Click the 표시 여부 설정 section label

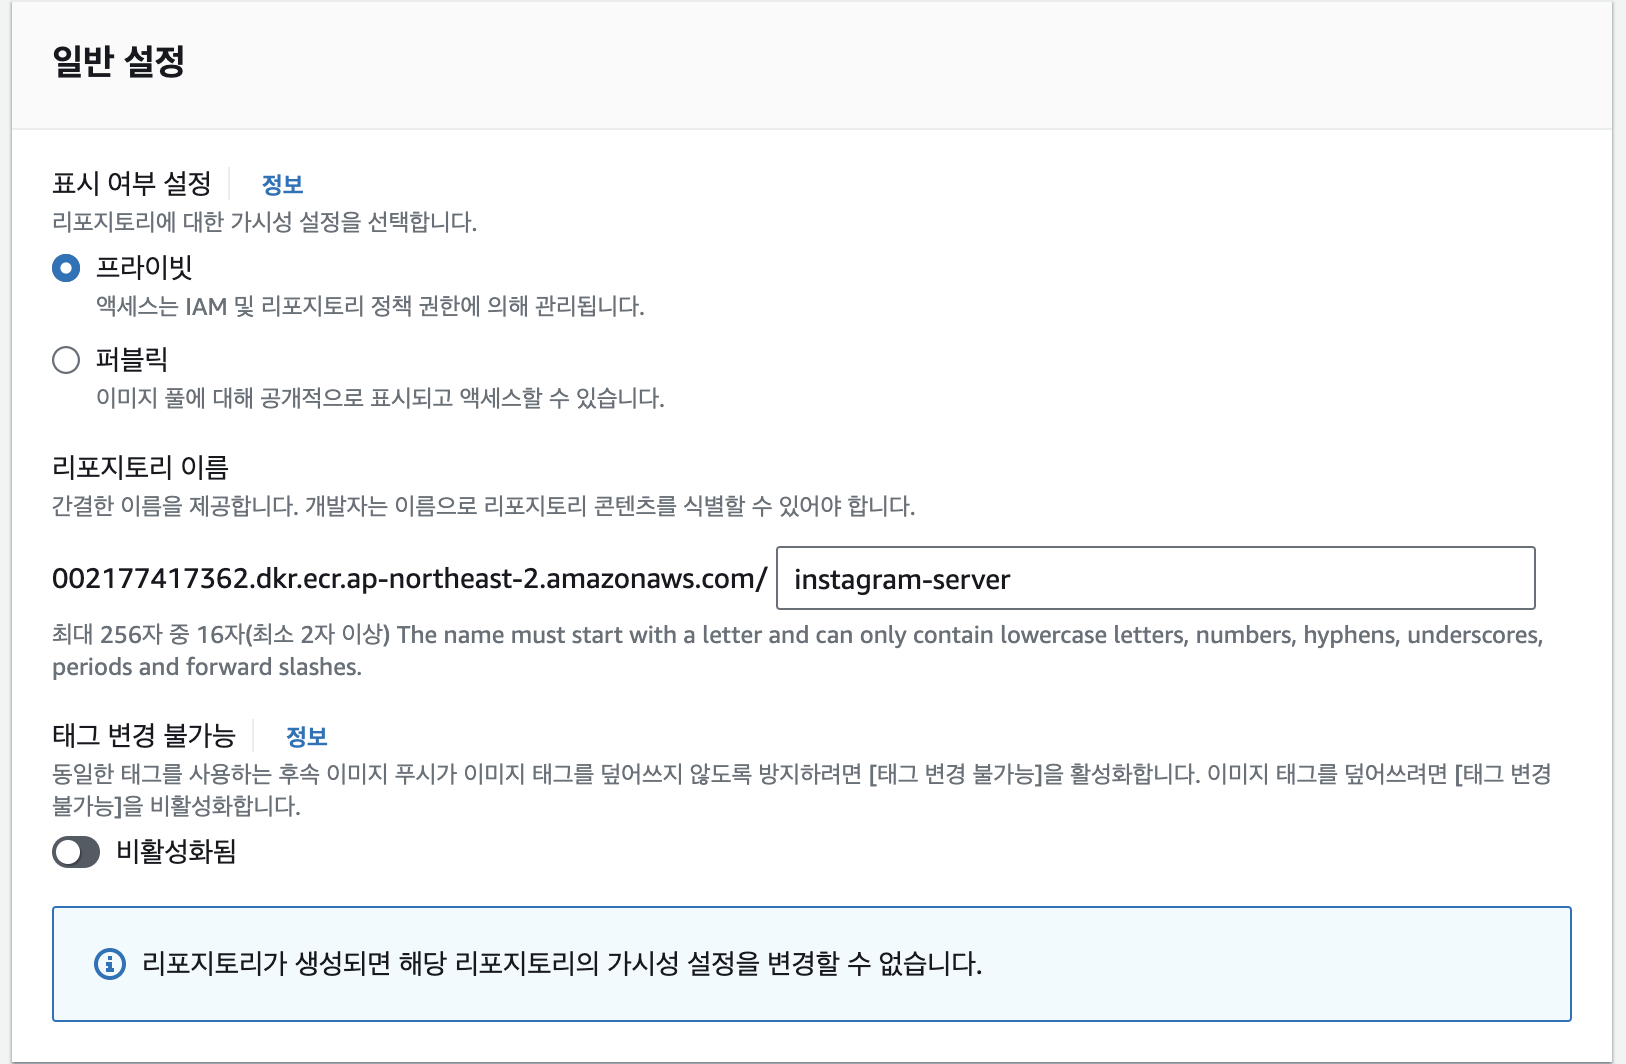pos(132,184)
